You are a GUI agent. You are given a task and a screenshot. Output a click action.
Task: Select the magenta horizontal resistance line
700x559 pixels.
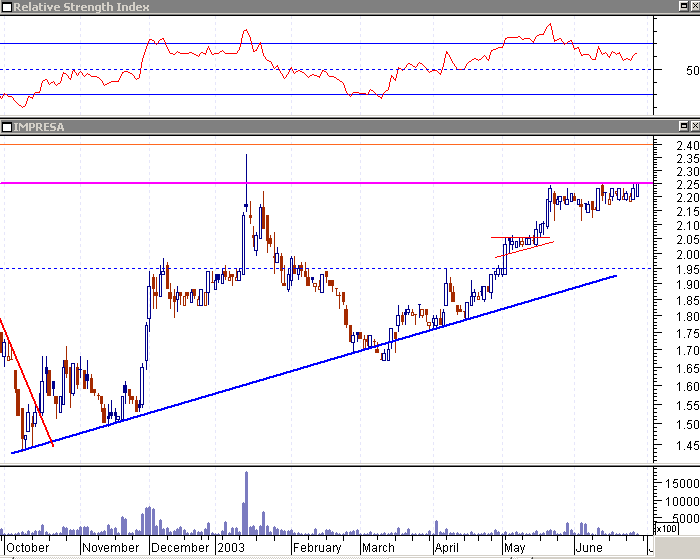(326, 183)
